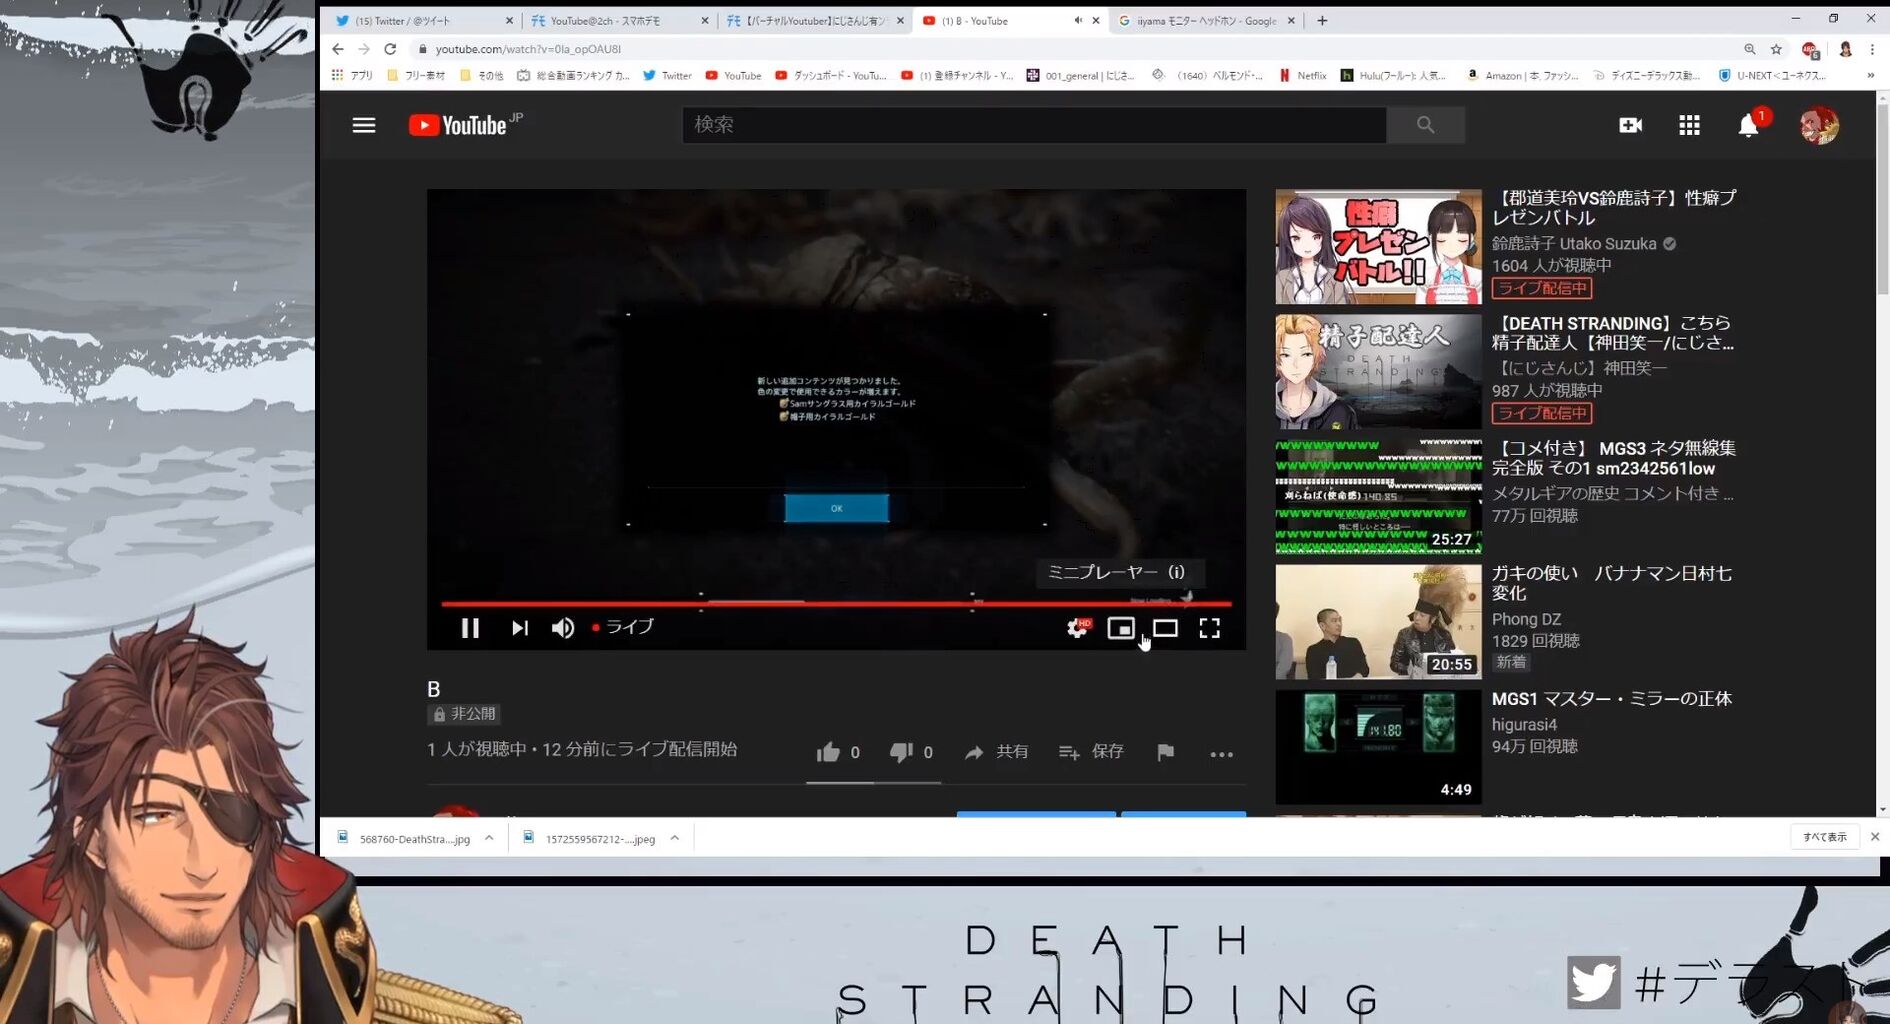Open the アプリ apps bookmark
This screenshot has height=1024, width=1890.
coord(352,75)
